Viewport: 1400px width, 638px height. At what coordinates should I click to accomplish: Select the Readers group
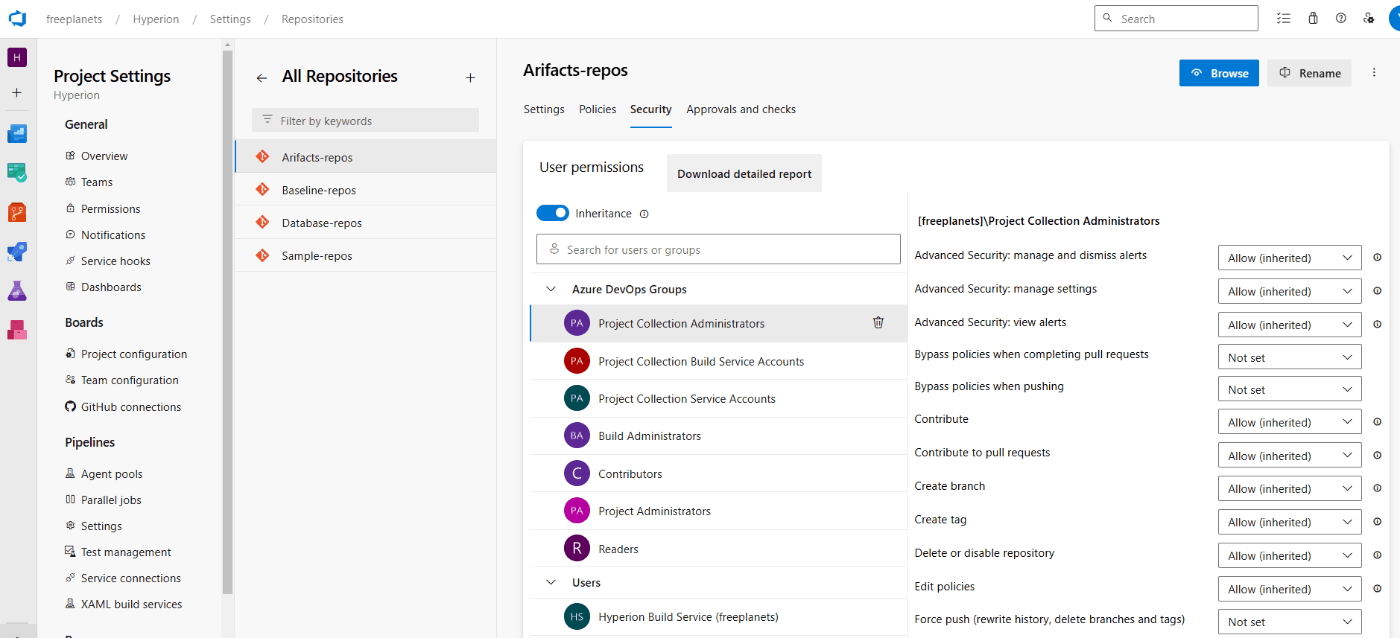click(x=718, y=548)
